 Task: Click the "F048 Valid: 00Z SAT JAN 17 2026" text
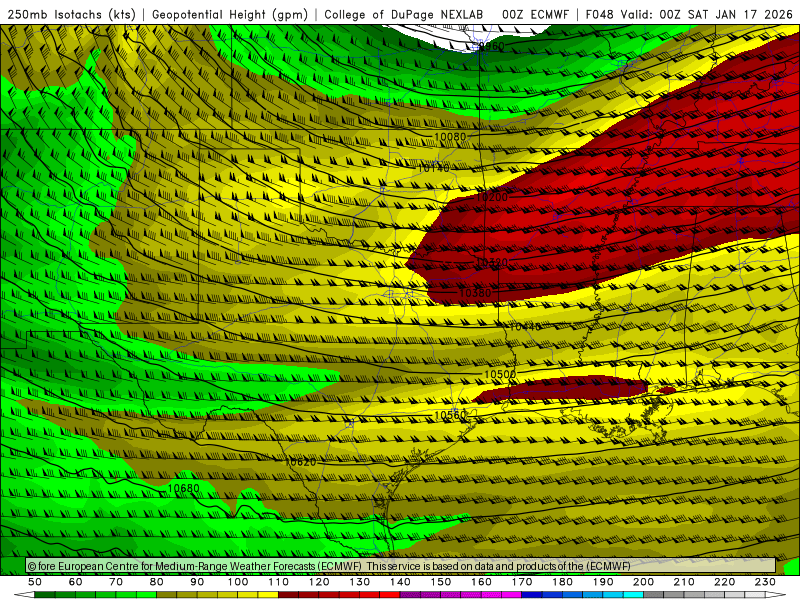point(689,14)
